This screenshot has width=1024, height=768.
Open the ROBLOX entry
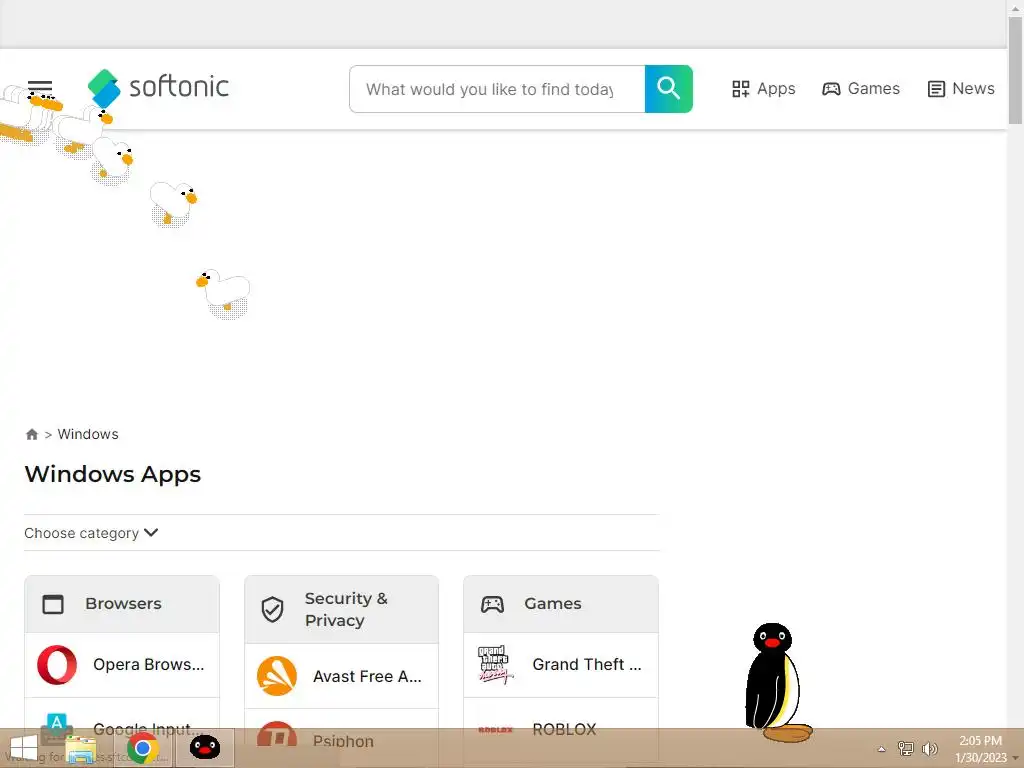(561, 729)
